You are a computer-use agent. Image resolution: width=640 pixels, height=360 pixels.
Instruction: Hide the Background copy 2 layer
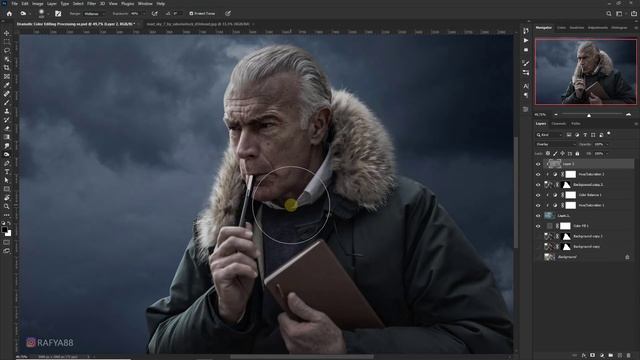(538, 185)
